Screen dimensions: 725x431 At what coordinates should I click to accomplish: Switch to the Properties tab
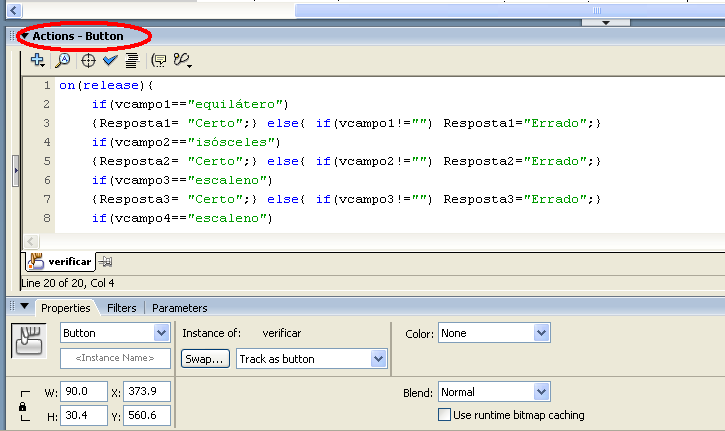(x=66, y=308)
